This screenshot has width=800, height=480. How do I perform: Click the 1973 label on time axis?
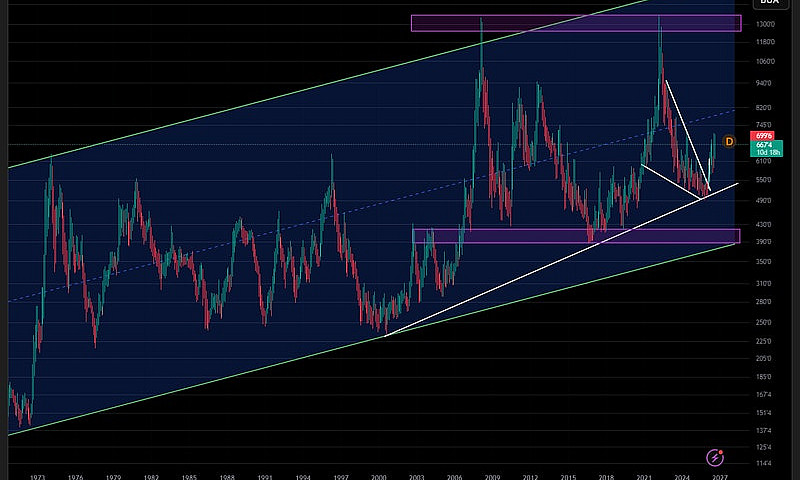(x=37, y=477)
